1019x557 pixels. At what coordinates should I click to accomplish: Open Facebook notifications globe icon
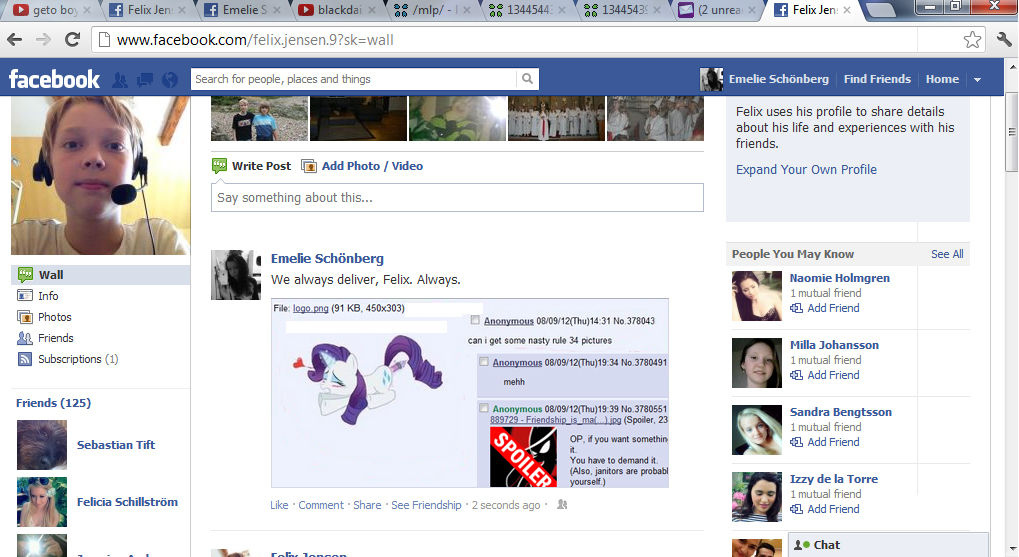point(170,80)
